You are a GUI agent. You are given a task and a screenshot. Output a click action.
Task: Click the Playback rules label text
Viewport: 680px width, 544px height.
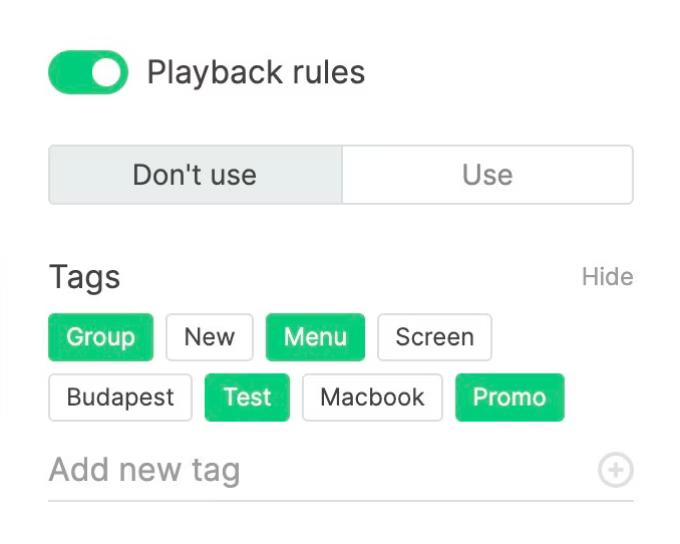pos(256,72)
